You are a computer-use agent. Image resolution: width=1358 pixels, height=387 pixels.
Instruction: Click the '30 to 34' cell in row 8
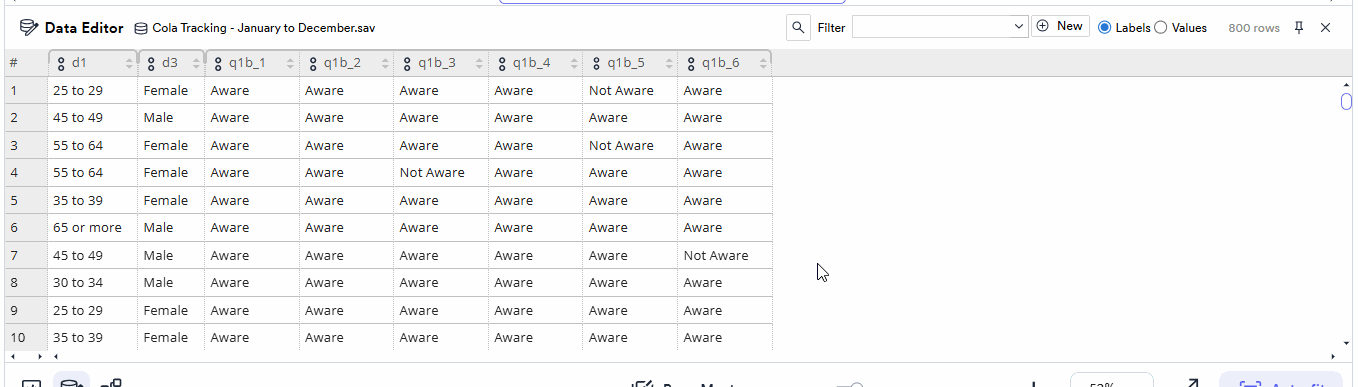click(93, 283)
